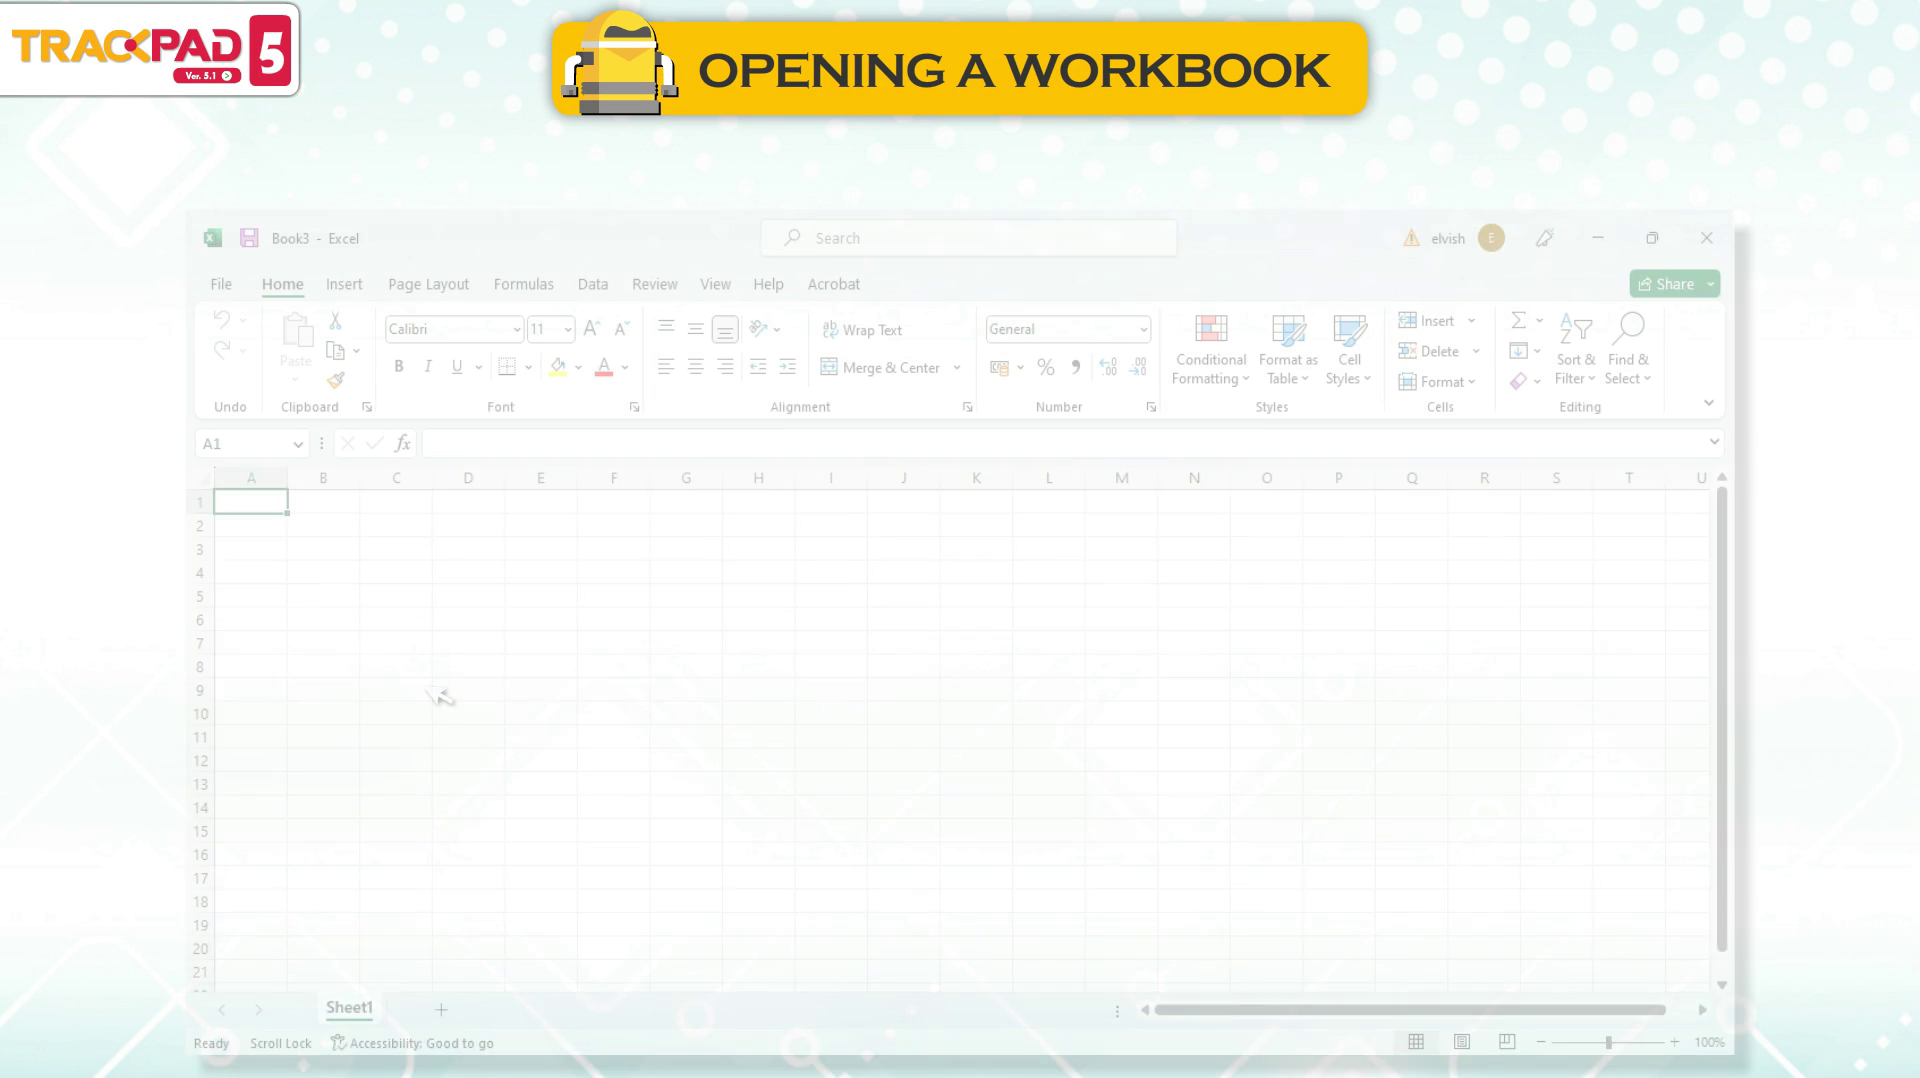This screenshot has height=1078, width=1920.
Task: Click the Save icon in title bar
Action: click(x=249, y=238)
